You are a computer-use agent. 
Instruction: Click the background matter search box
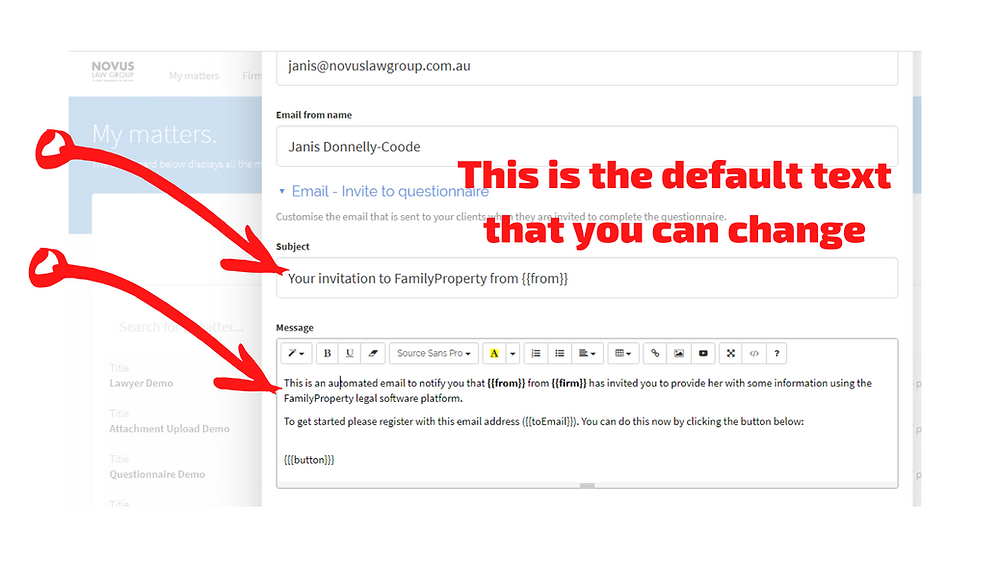[x=182, y=327]
